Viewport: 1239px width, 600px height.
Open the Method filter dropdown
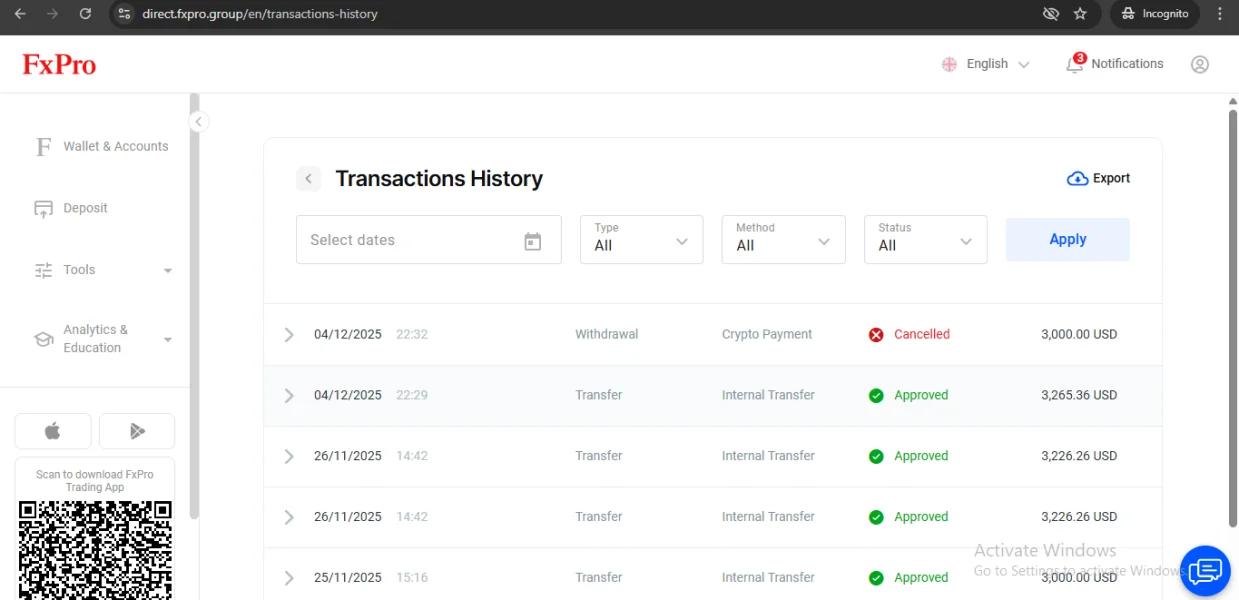[x=783, y=240]
